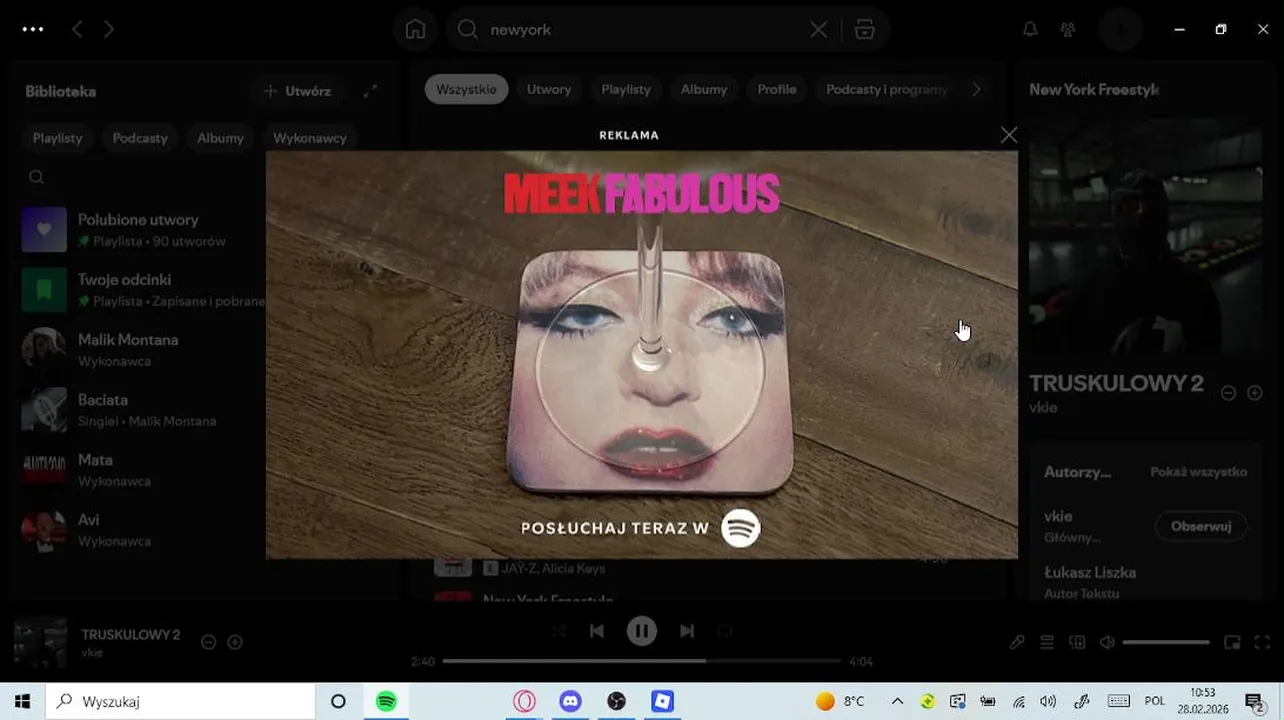Open the library search magnifier
The image size is (1284, 720).
point(37,177)
